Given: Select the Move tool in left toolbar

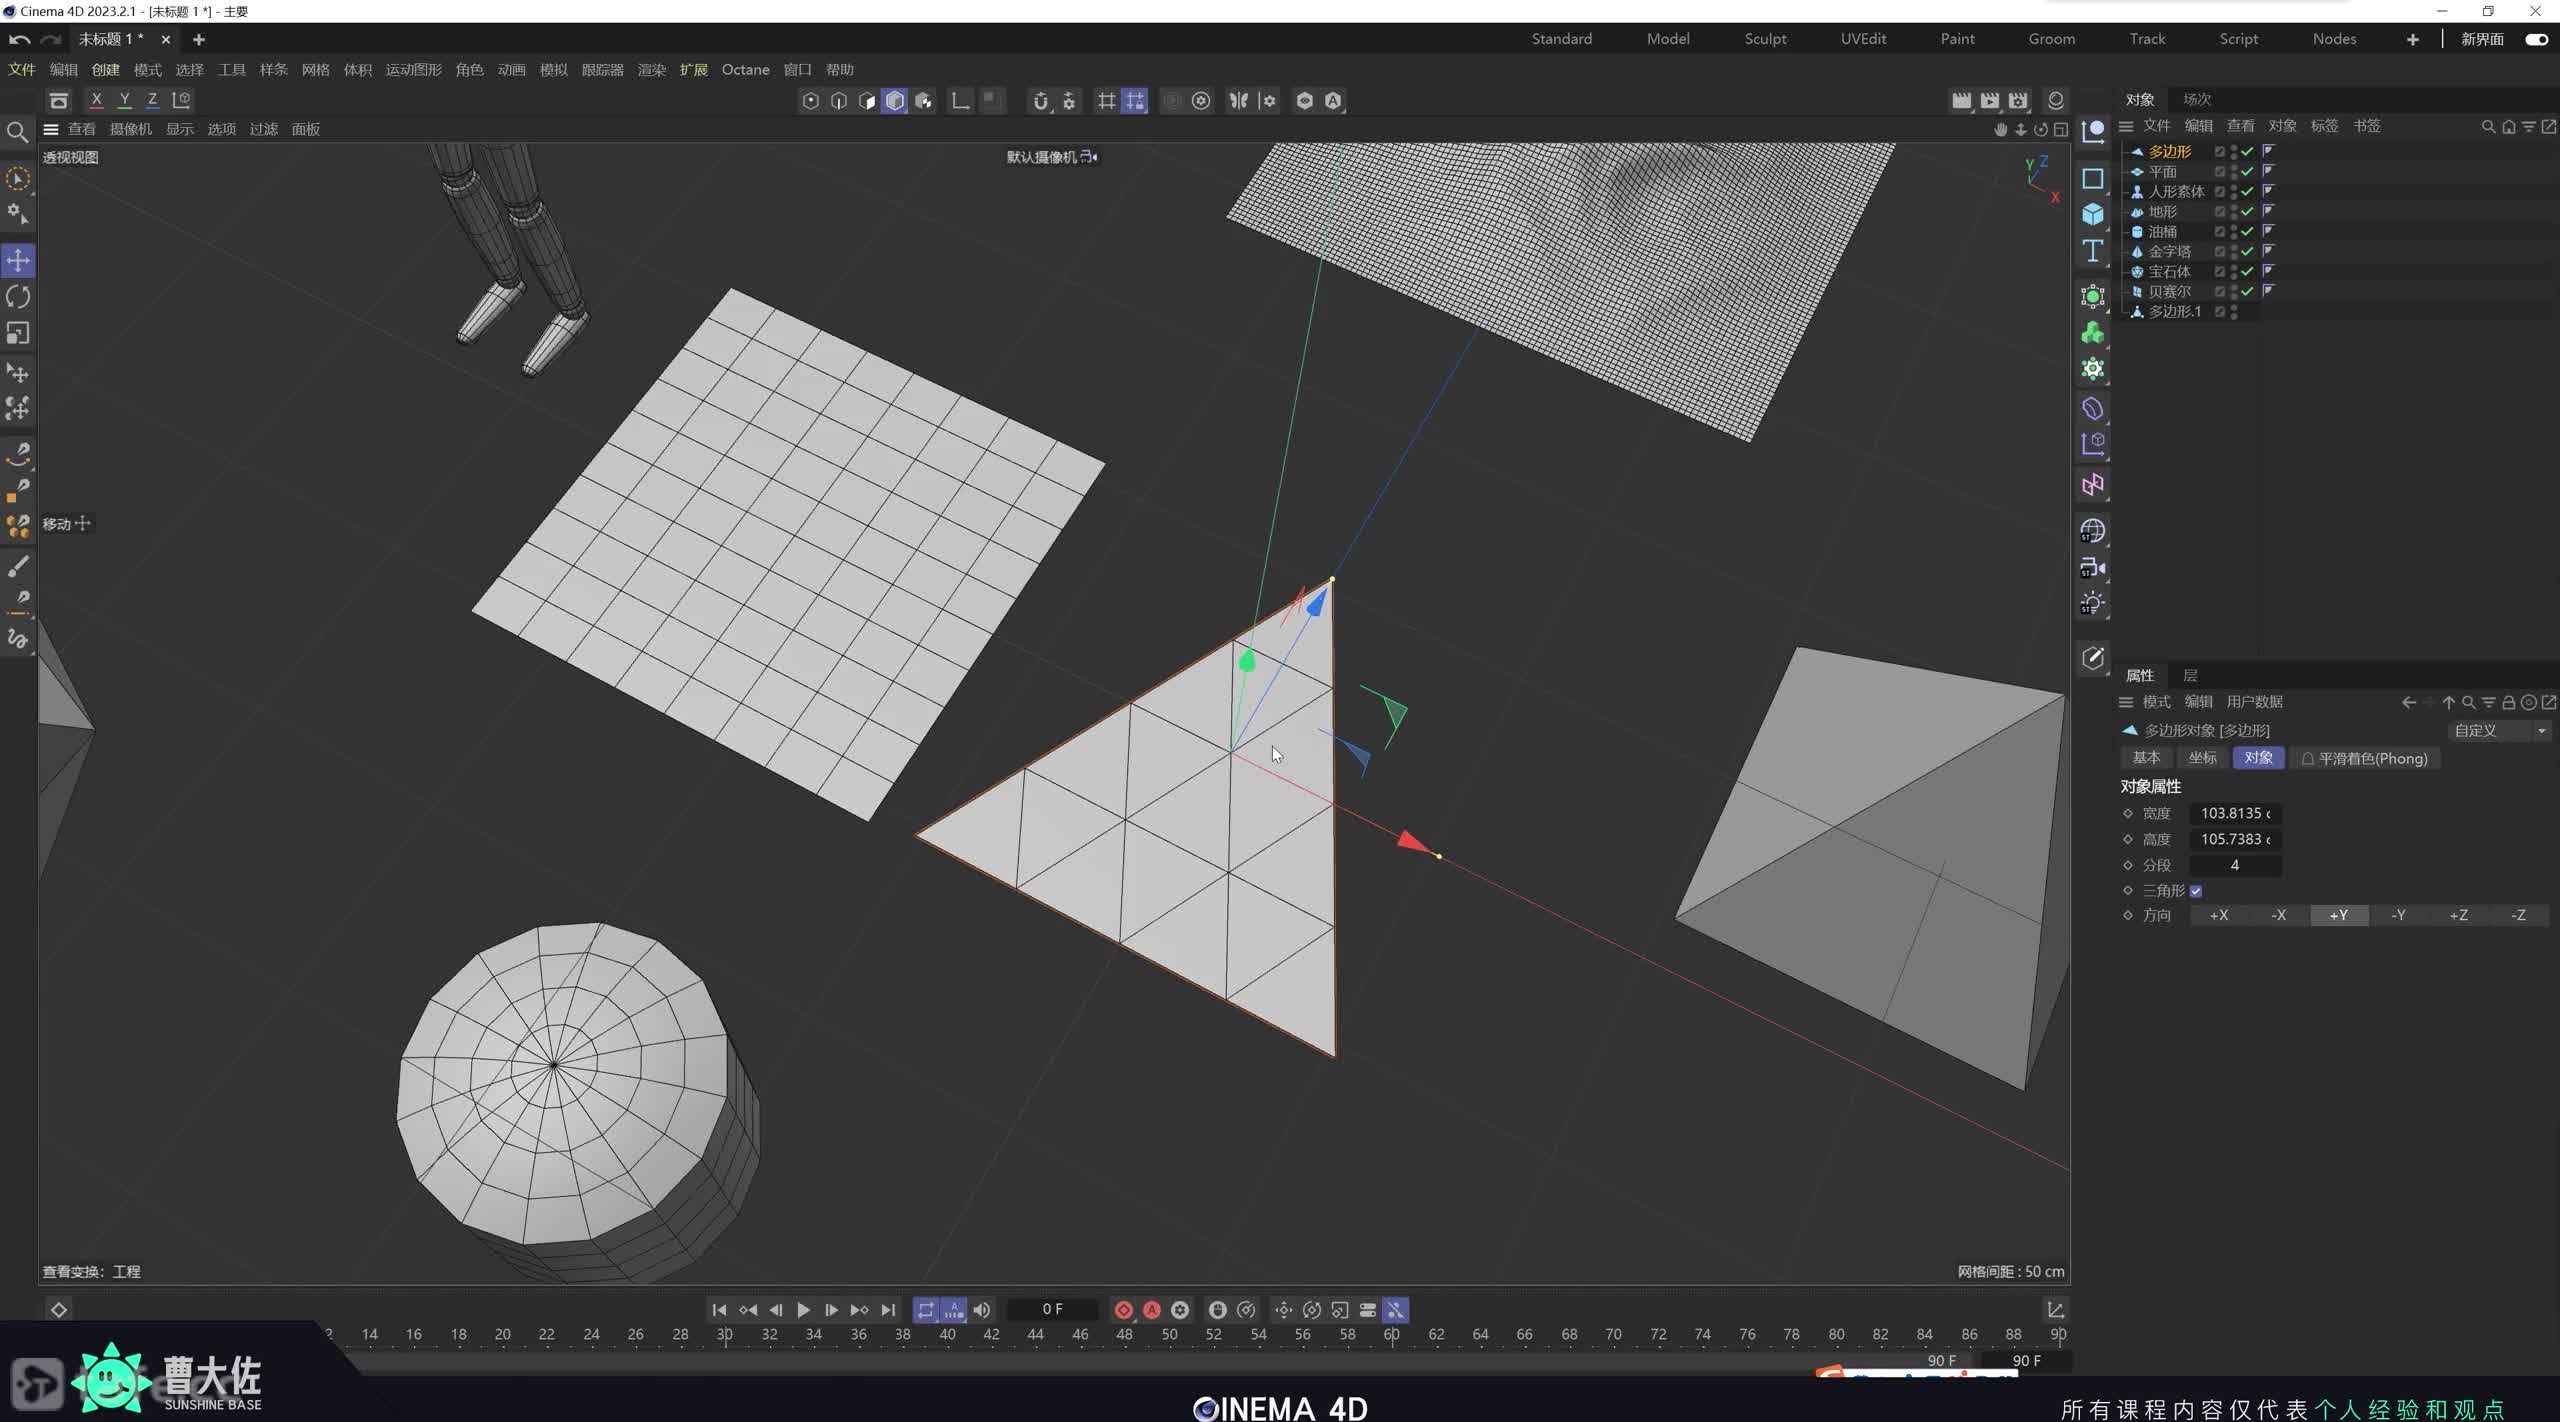Looking at the screenshot, I should tap(18, 261).
